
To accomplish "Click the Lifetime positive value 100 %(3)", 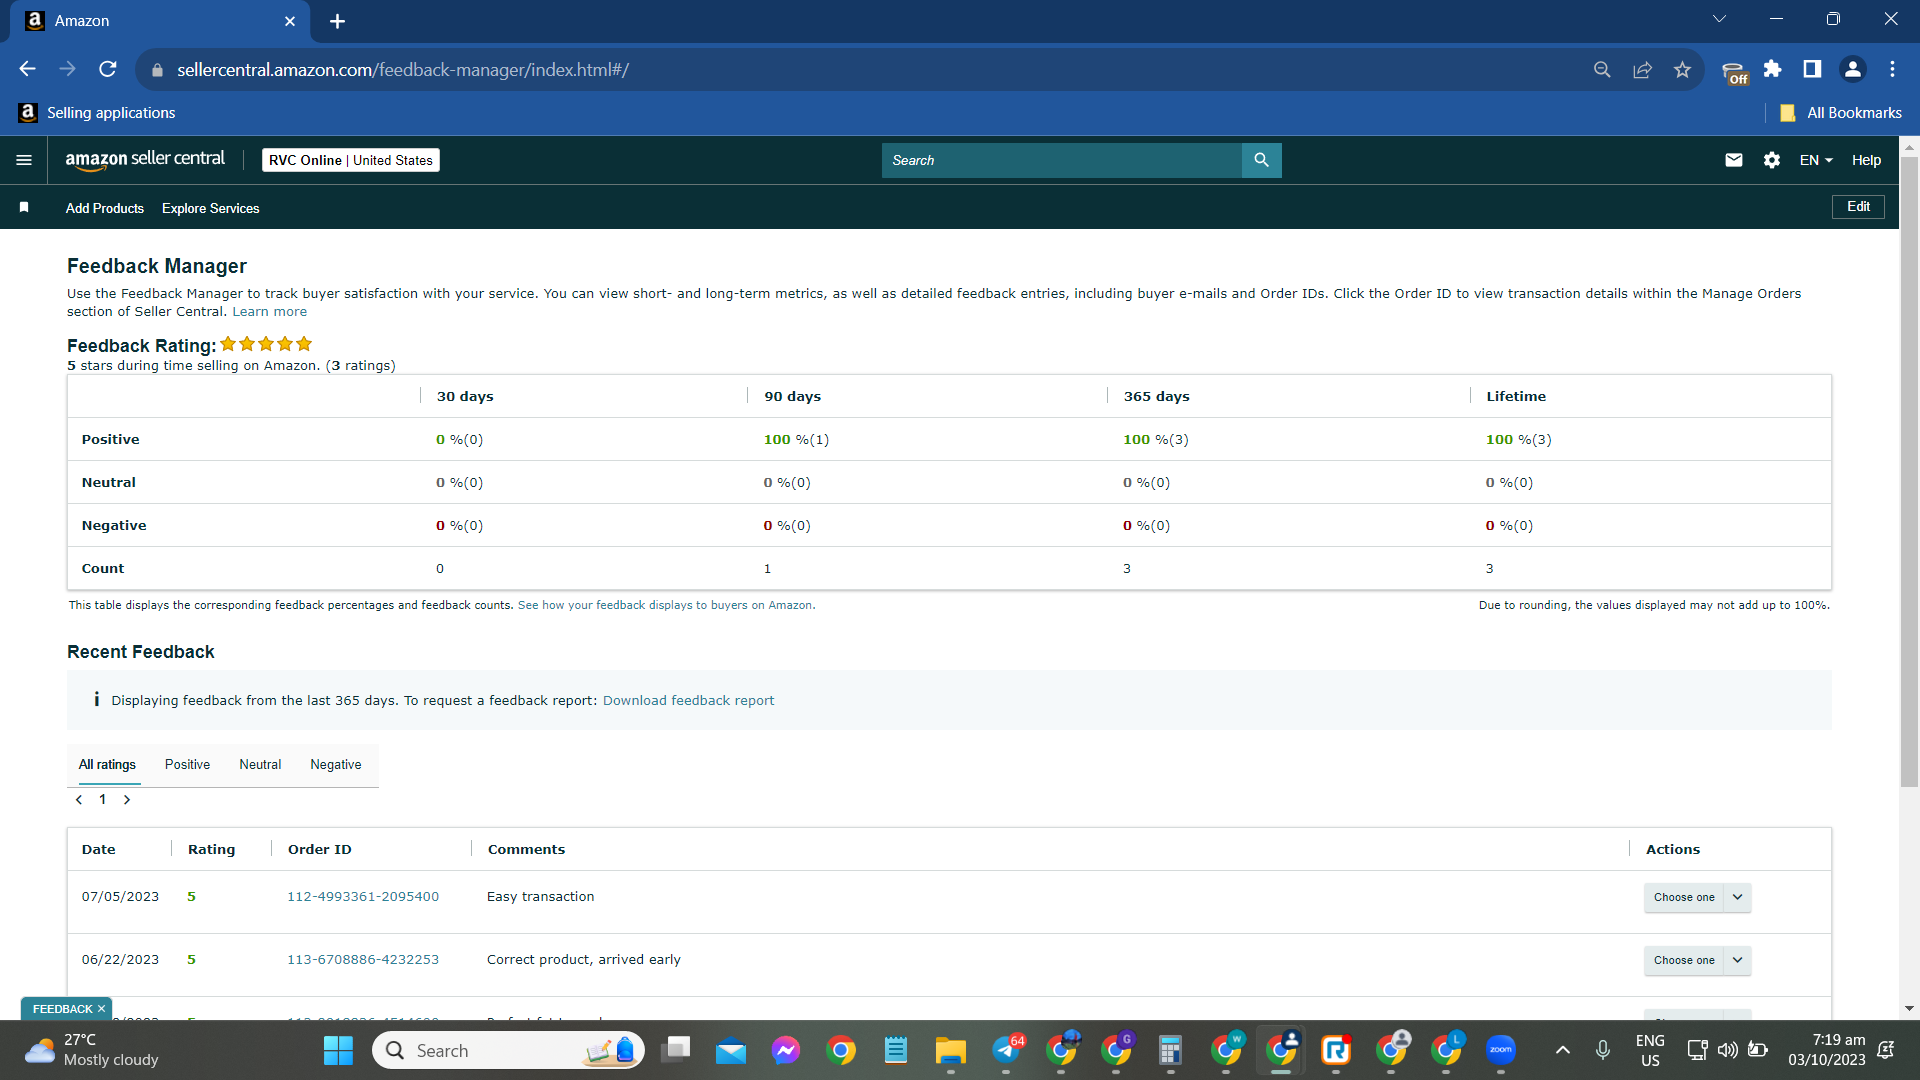I will 1518,440.
